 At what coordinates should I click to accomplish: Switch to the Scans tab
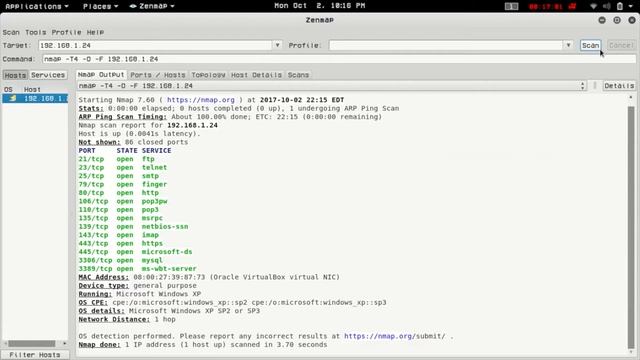pyautogui.click(x=298, y=75)
